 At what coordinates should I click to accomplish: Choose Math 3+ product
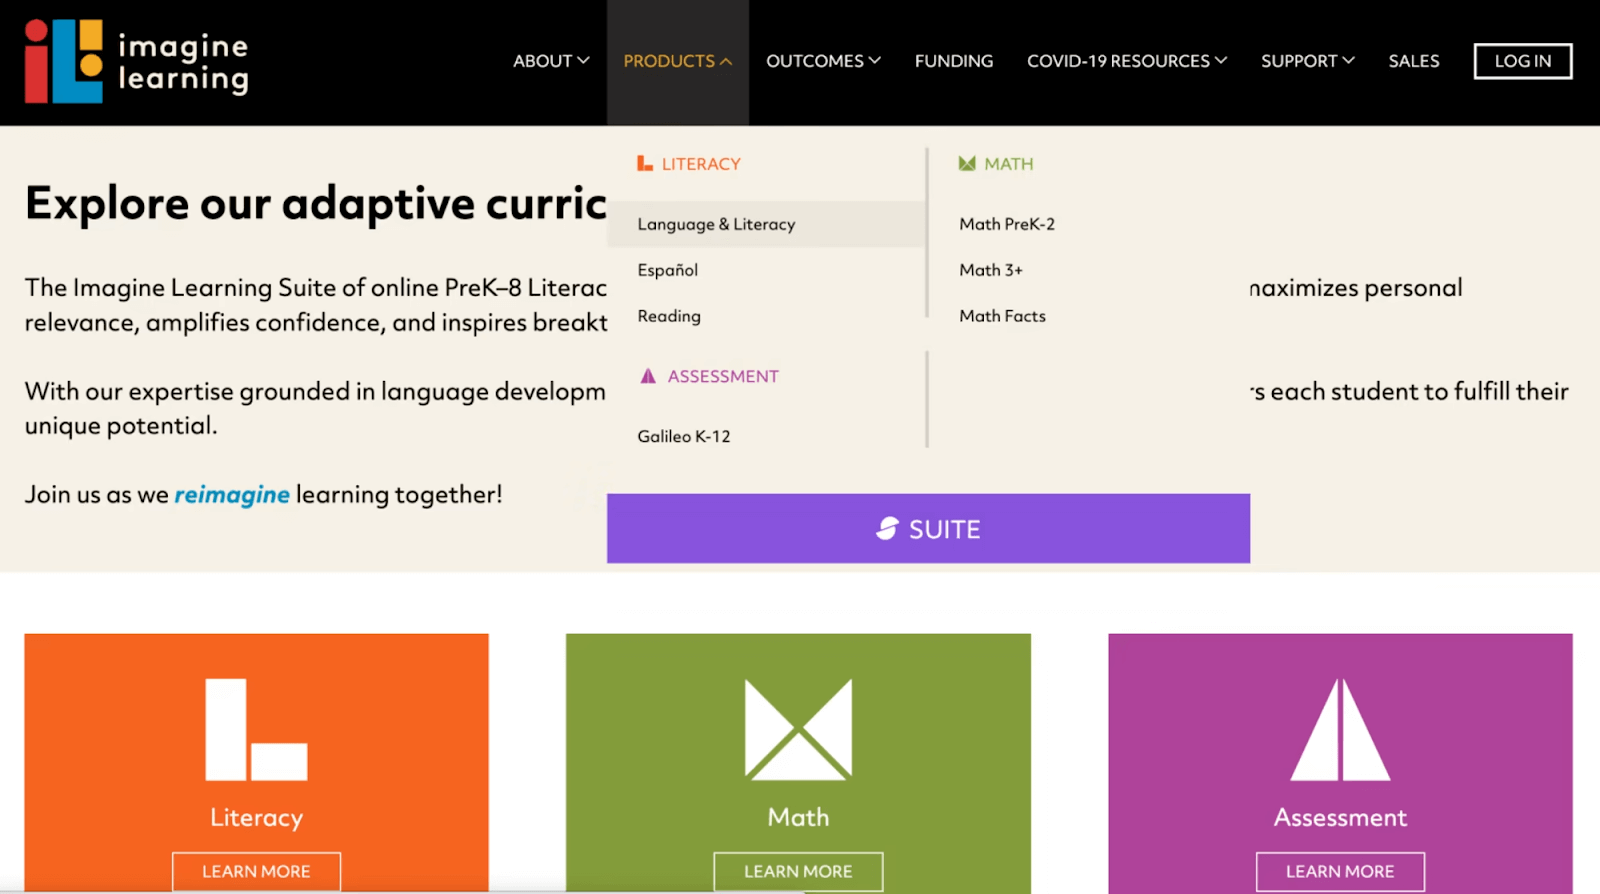point(991,270)
